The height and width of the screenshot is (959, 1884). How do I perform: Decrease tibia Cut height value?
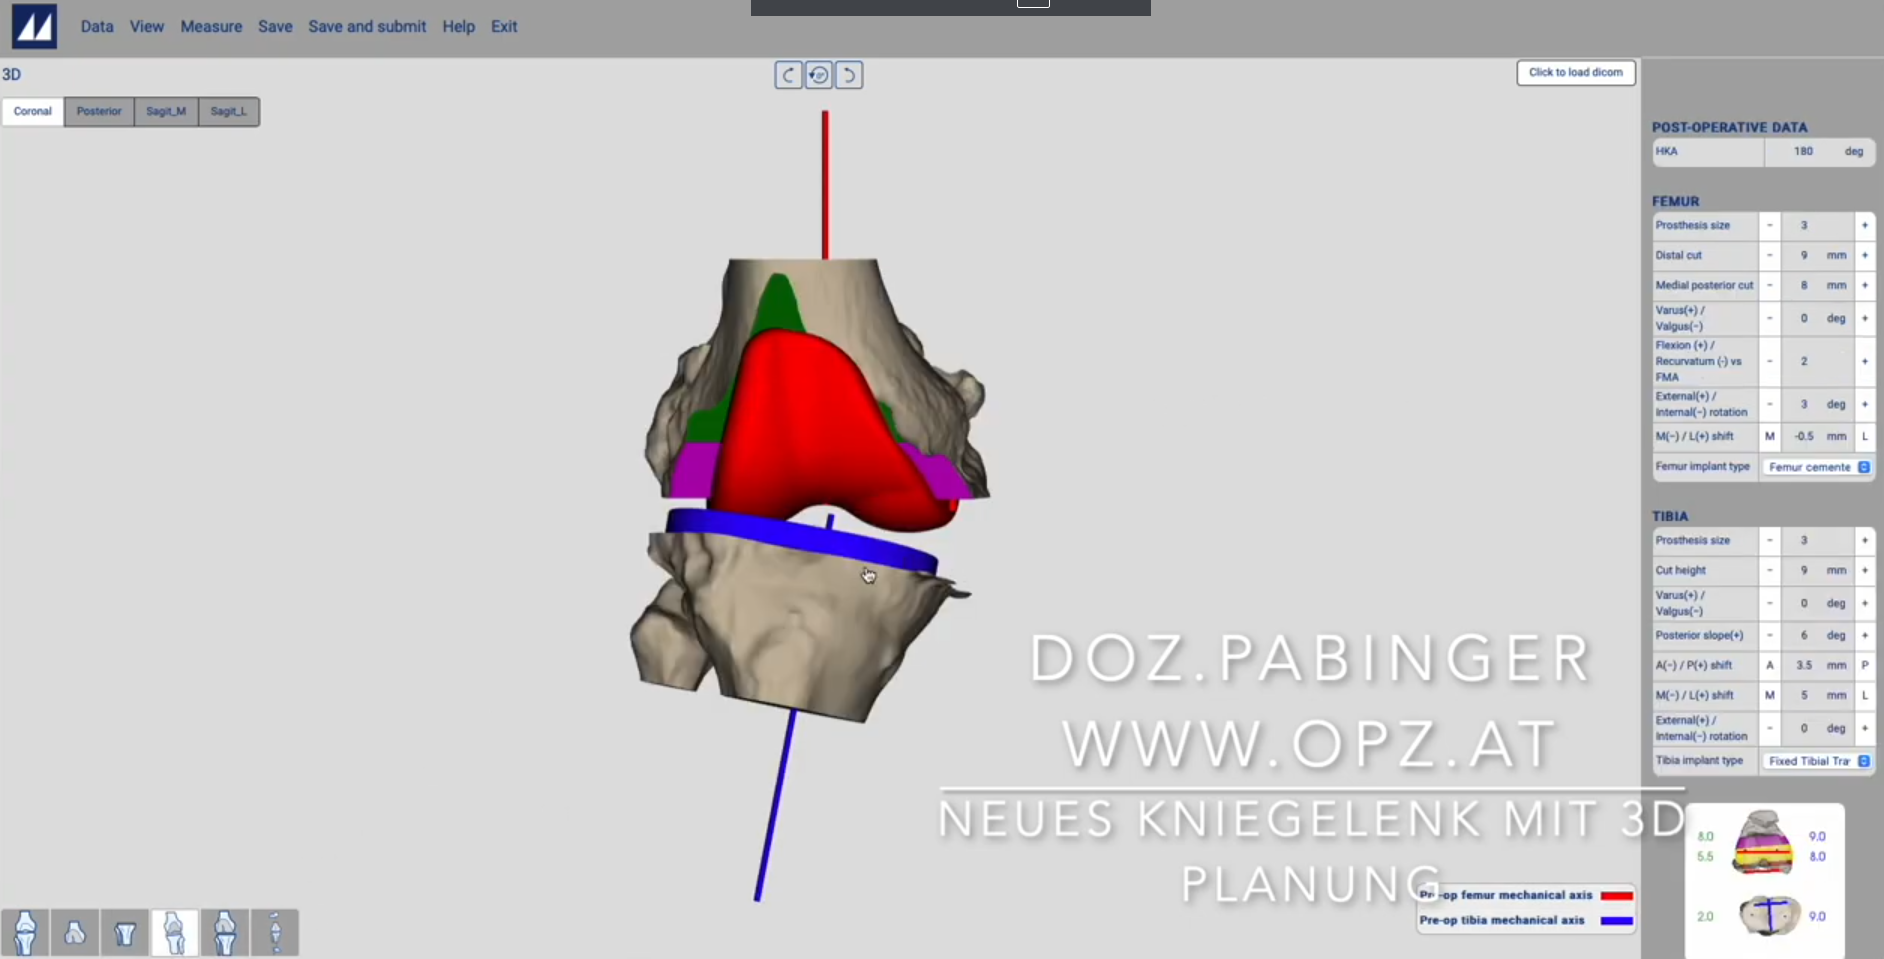point(1770,571)
